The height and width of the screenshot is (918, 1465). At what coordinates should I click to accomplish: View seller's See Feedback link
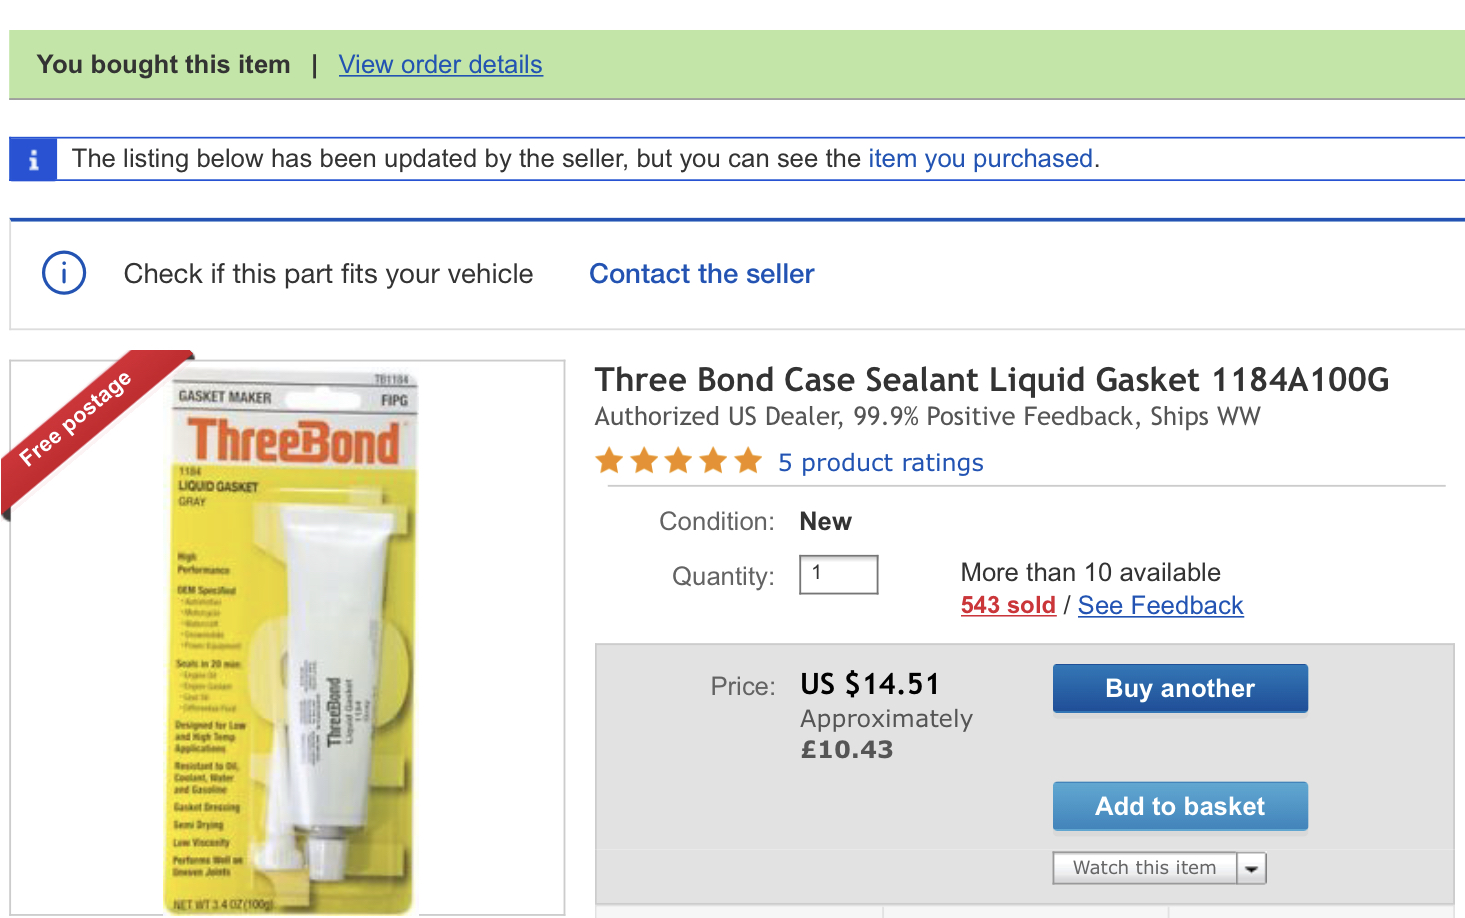[1160, 605]
